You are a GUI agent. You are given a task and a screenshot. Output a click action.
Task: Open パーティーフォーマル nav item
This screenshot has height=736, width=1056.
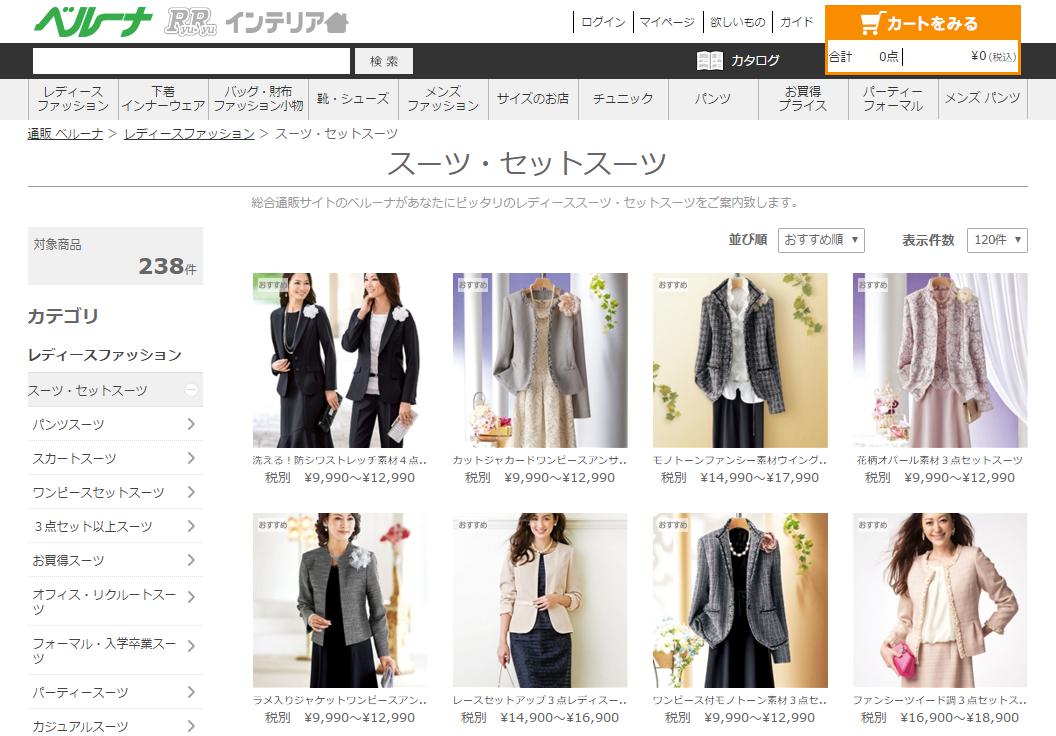coord(893,99)
